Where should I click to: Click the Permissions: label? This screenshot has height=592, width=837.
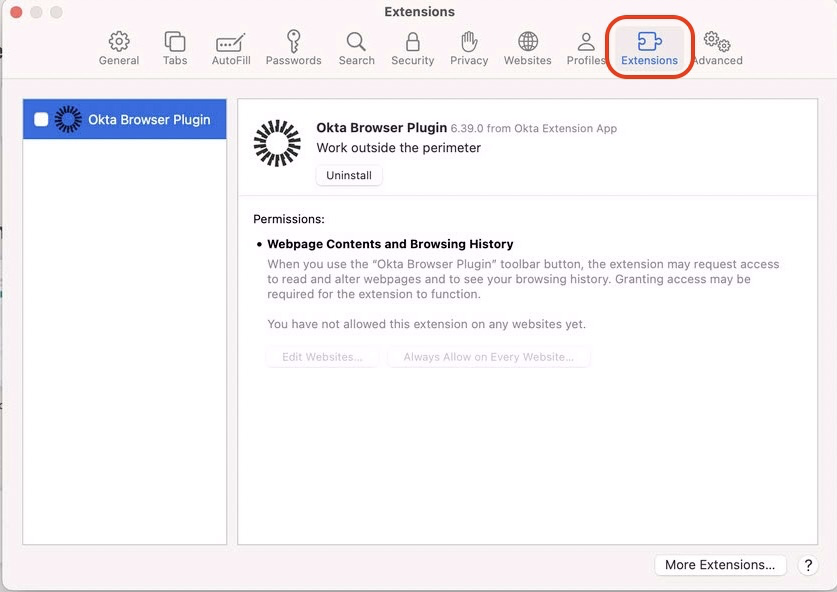[x=289, y=219]
